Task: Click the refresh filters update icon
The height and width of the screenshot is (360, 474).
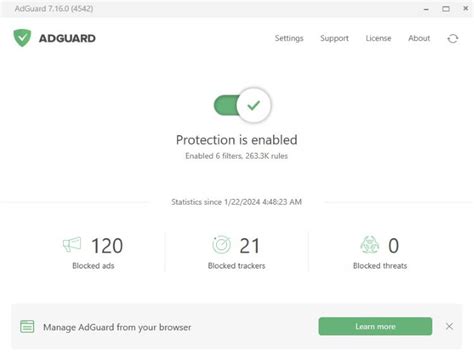Action: 453,39
